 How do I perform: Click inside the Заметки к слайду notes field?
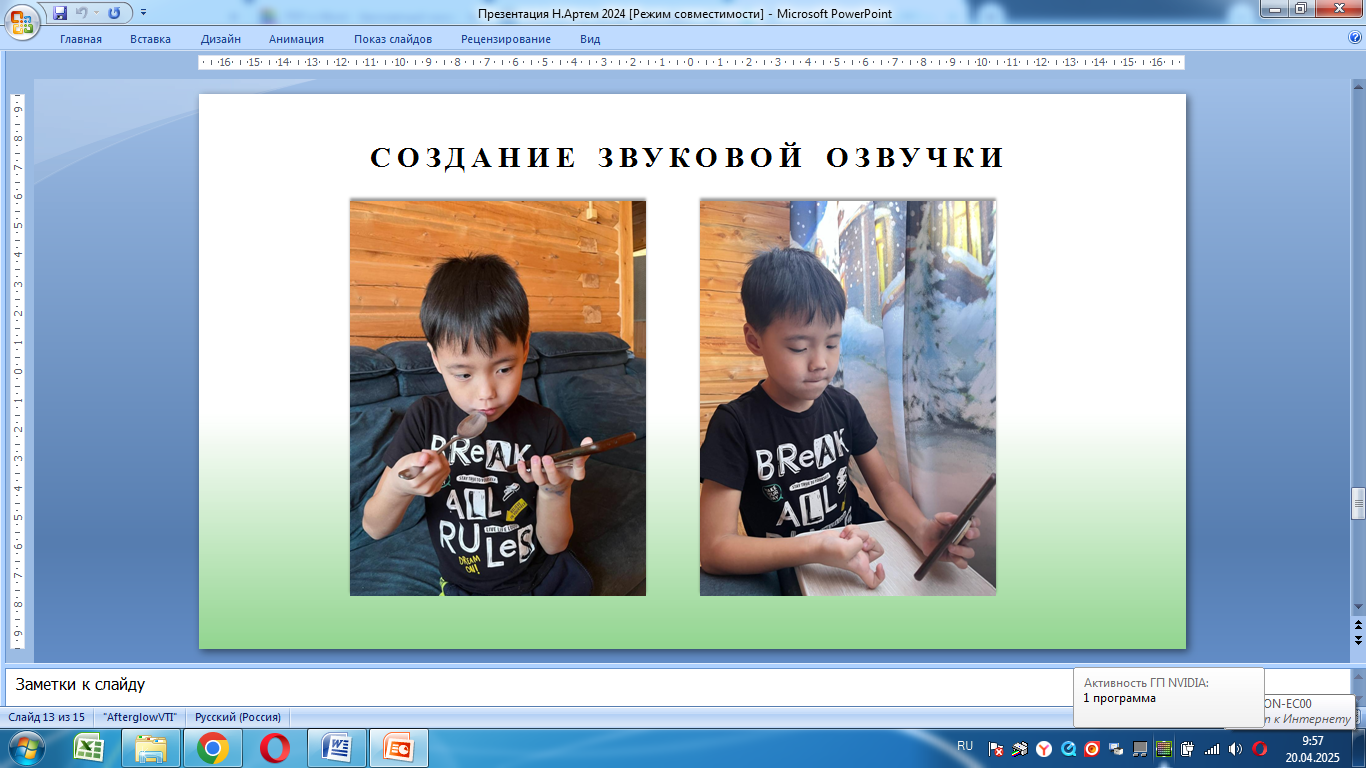point(540,685)
